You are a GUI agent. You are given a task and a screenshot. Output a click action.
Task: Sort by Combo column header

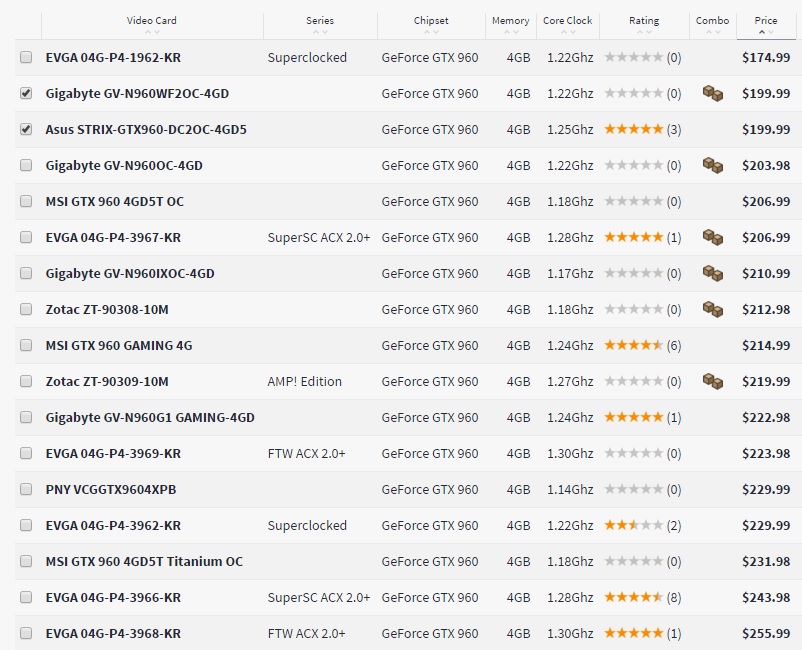[712, 21]
